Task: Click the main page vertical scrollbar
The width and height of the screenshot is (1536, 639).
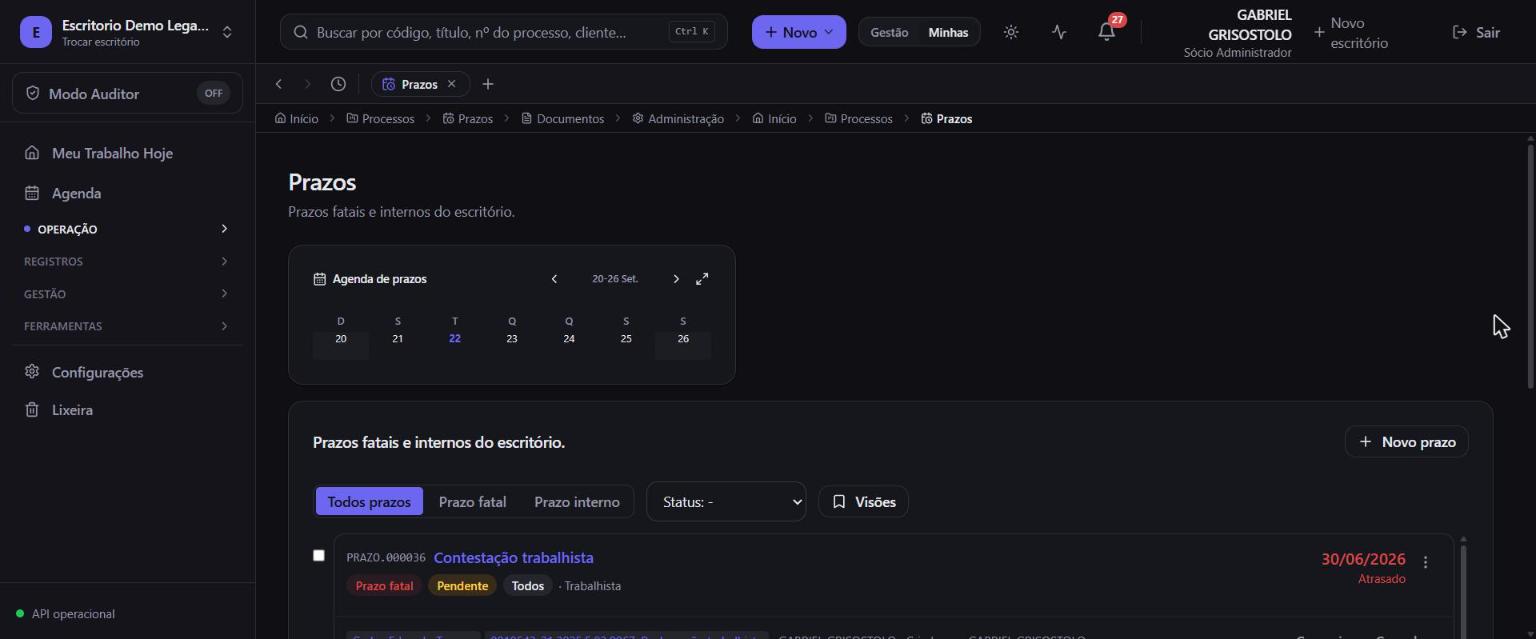Action: [x=1530, y=266]
